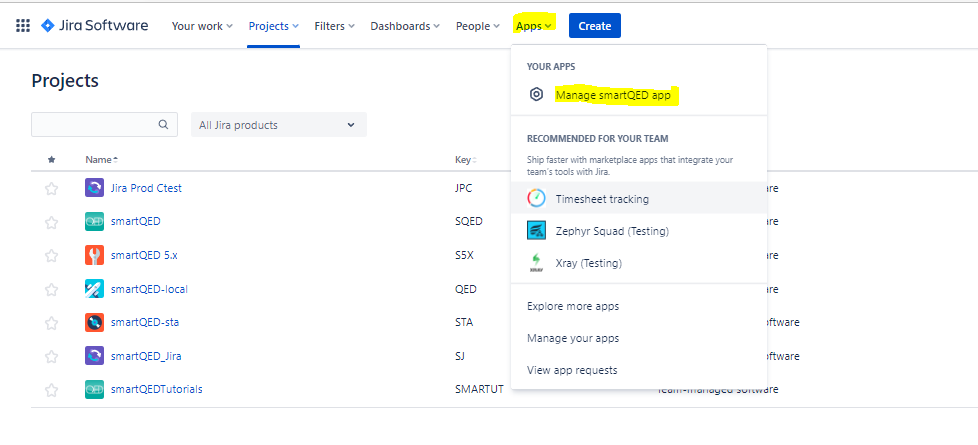Viewport: 978px width, 445px height.
Task: Sort projects by Key column
Action: tap(465, 160)
